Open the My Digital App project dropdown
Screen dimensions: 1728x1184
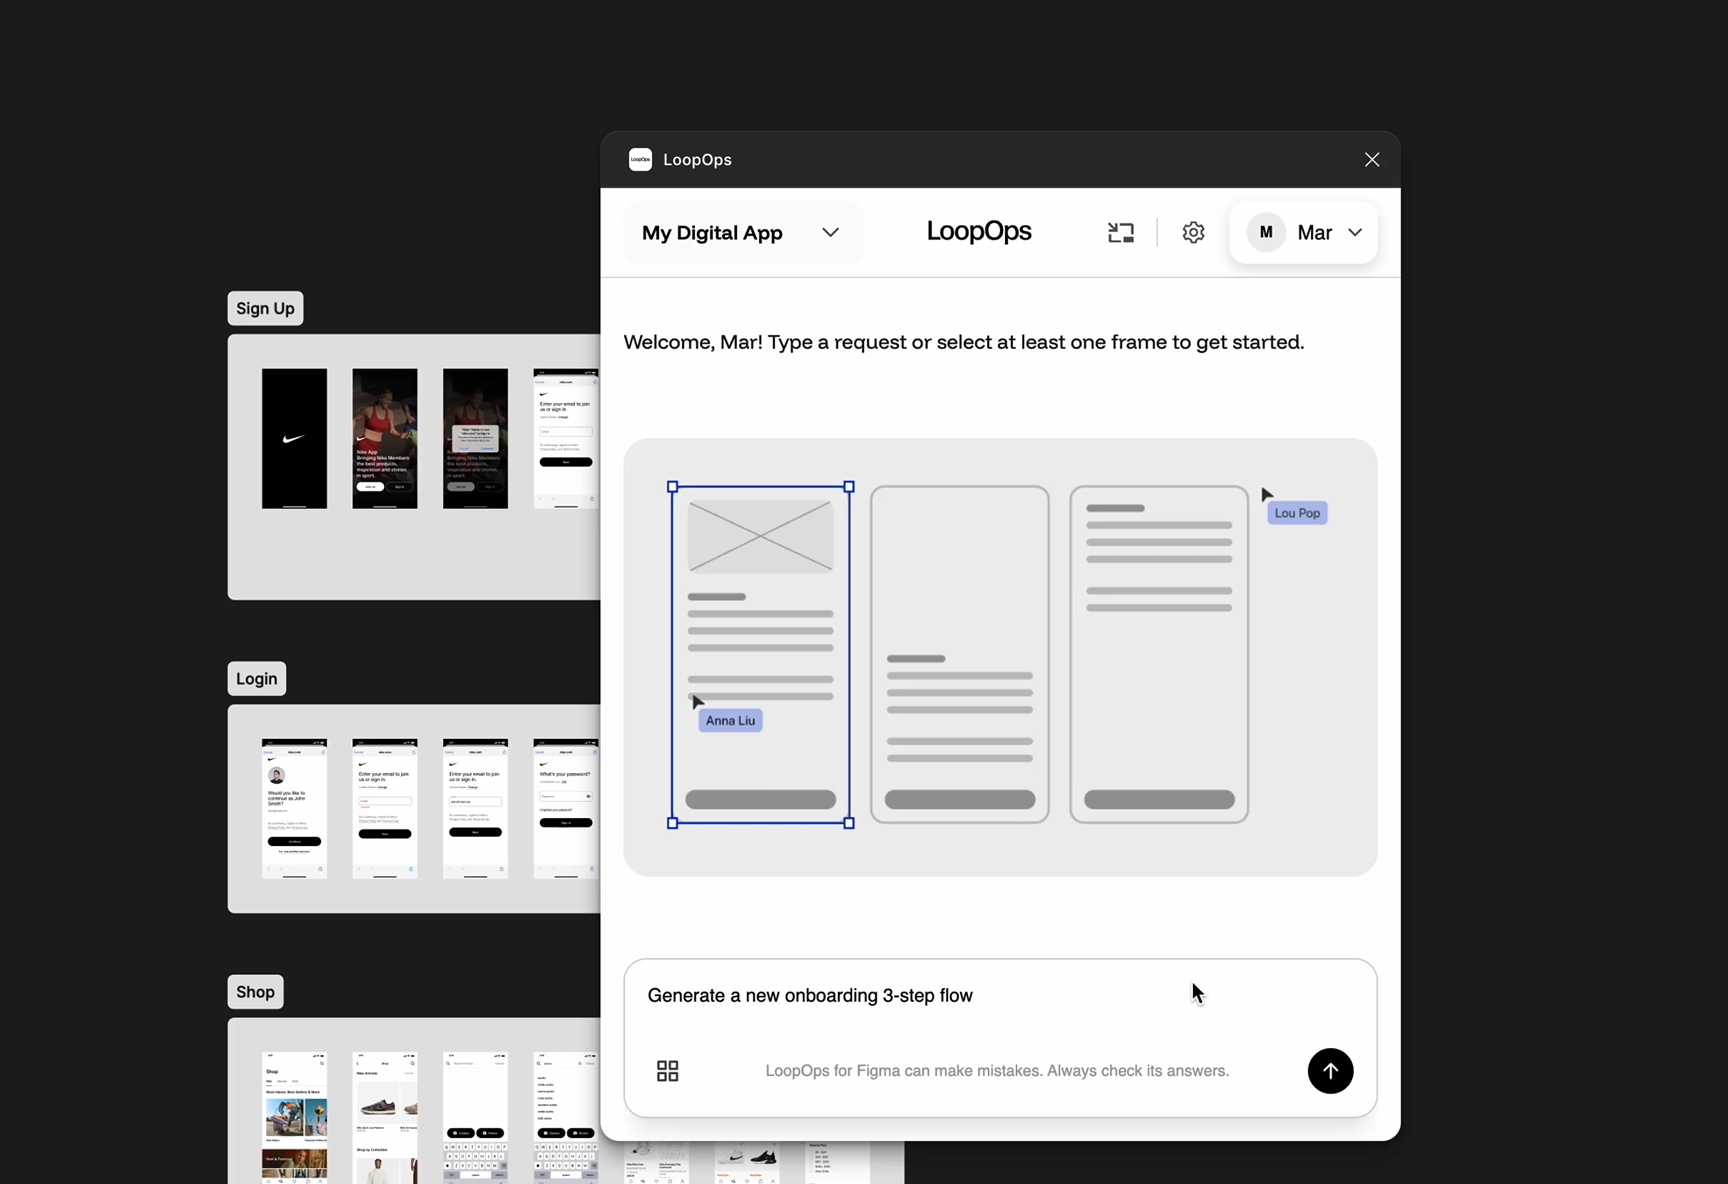tap(741, 232)
